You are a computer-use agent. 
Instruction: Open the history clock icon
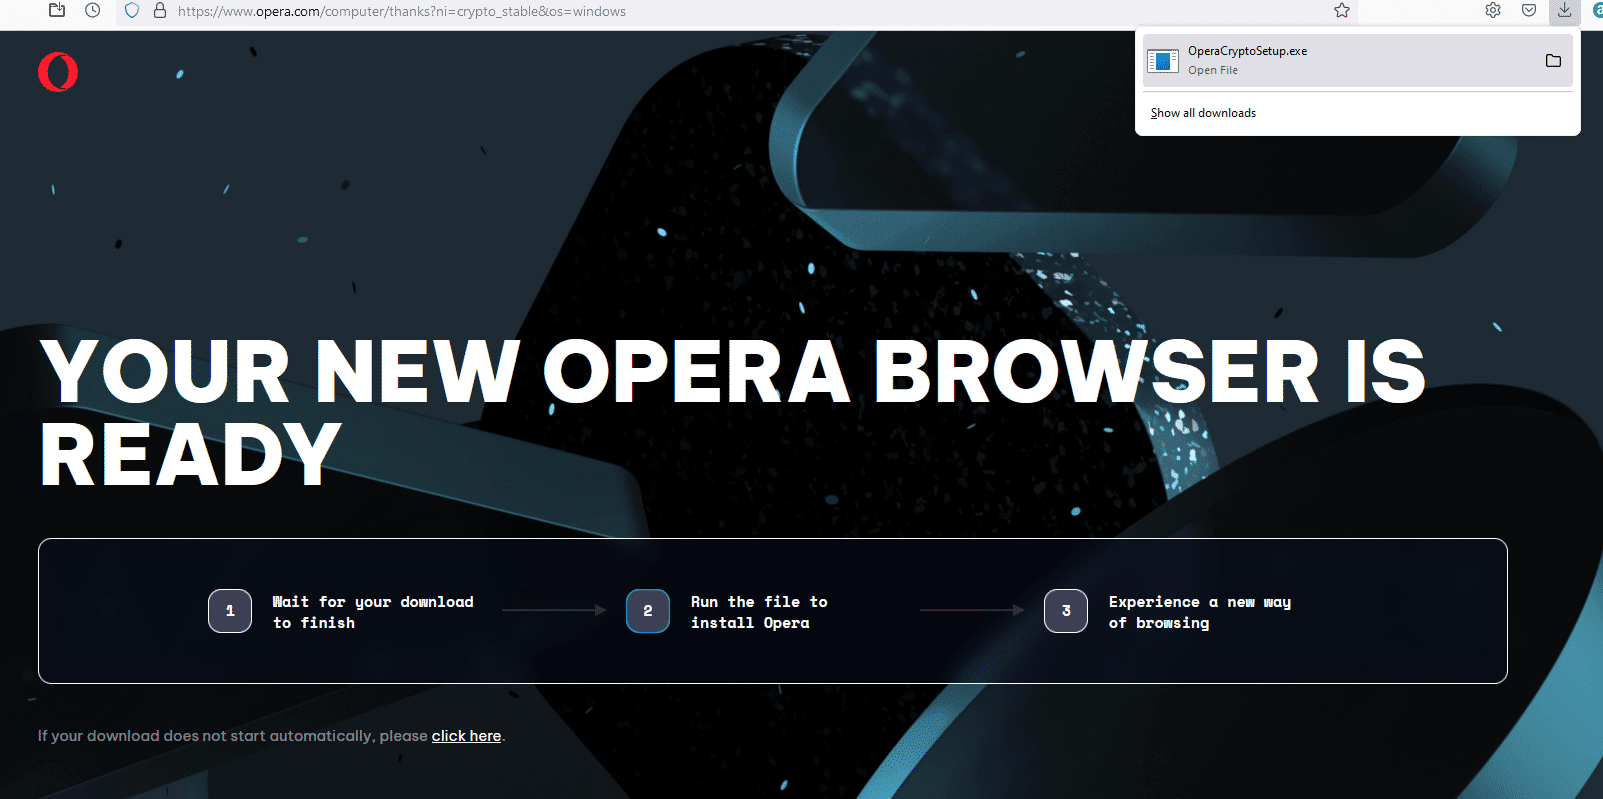coord(93,10)
